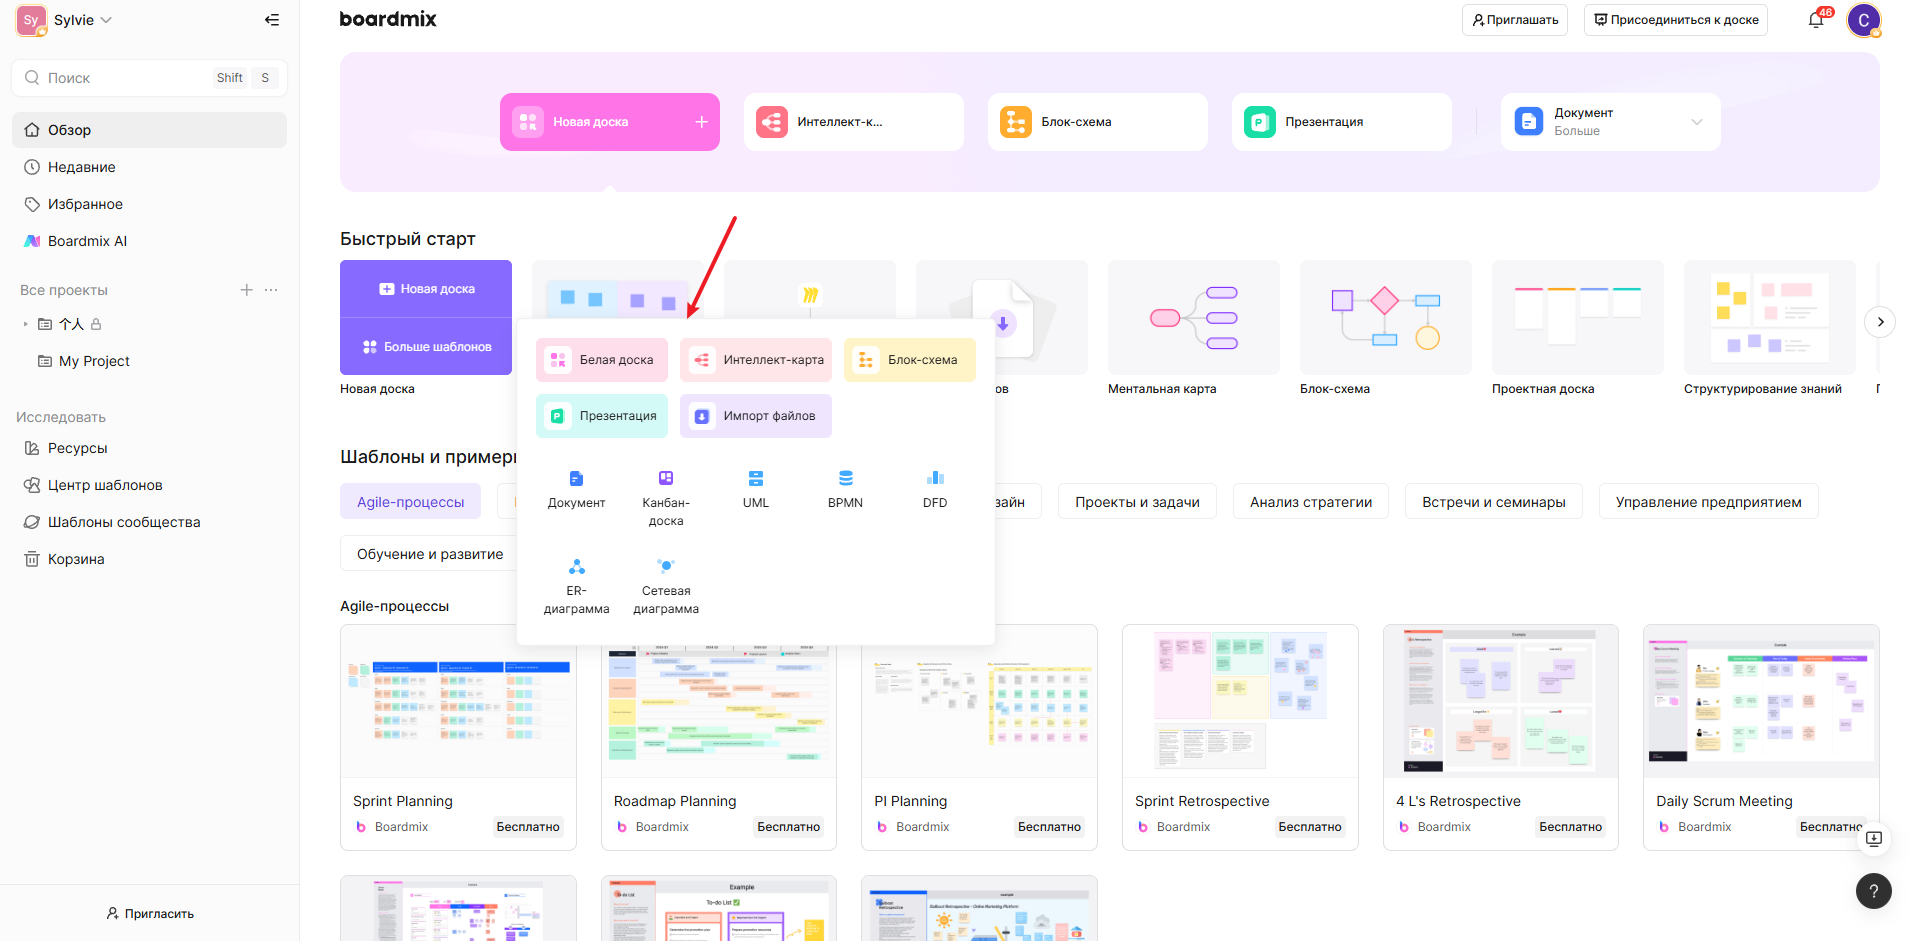
Task: Choose Канбан-доска in the popup
Action: coord(666,496)
